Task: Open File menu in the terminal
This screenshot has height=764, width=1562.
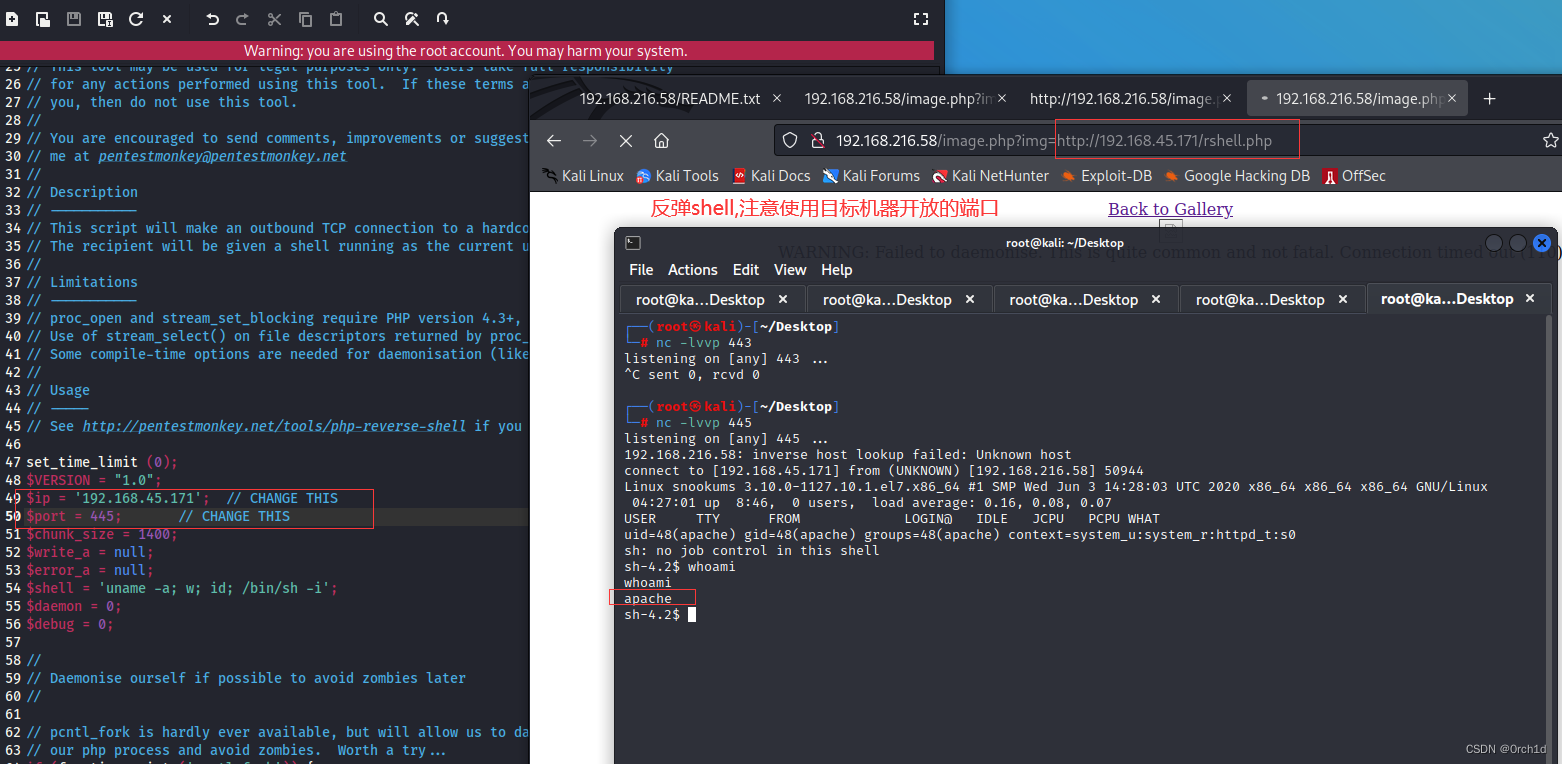Action: click(x=641, y=270)
